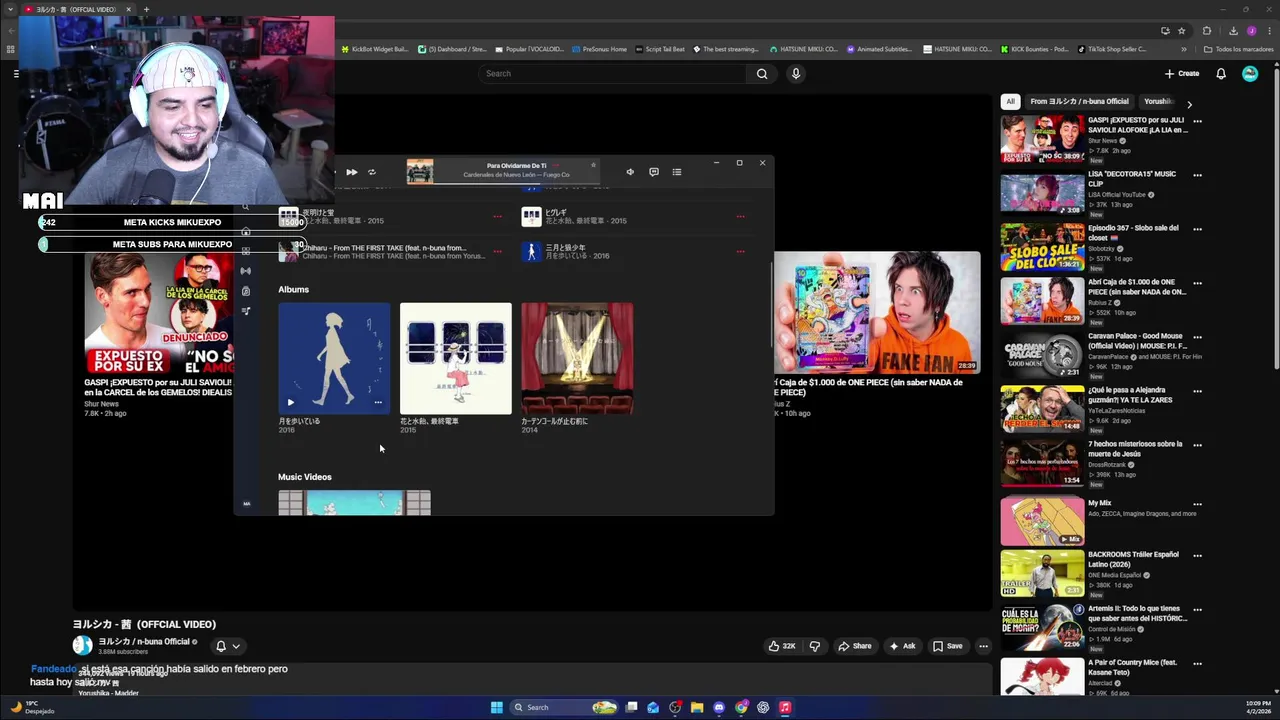Open the PreSonus: Home bookmark
The height and width of the screenshot is (720, 1280).
tap(599, 49)
